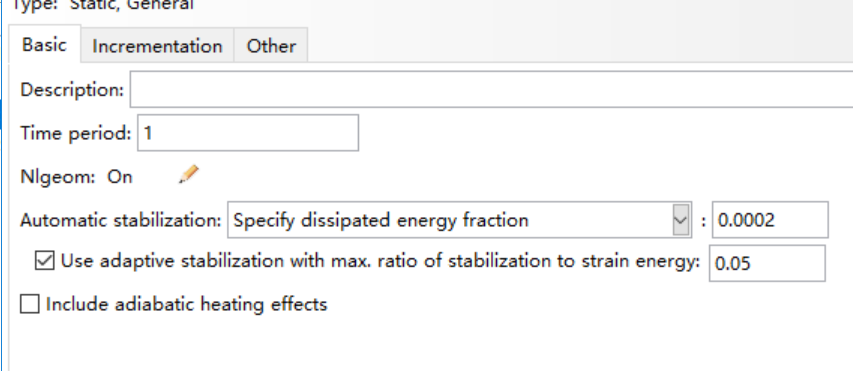This screenshot has height=371, width=853.
Task: Enable the Include adiabatic heating effects checkbox
Action: coord(29,304)
